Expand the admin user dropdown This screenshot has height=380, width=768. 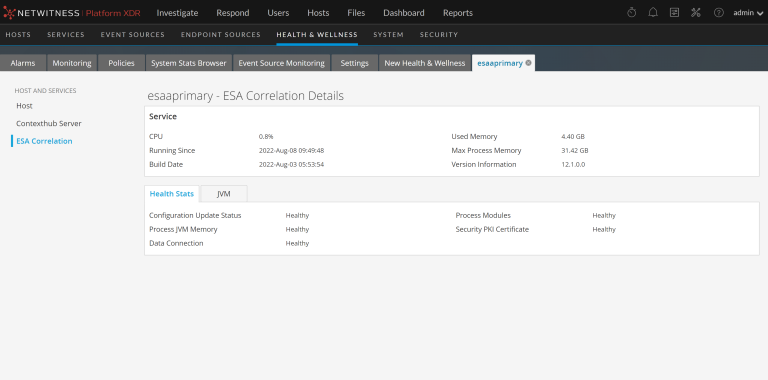(748, 13)
